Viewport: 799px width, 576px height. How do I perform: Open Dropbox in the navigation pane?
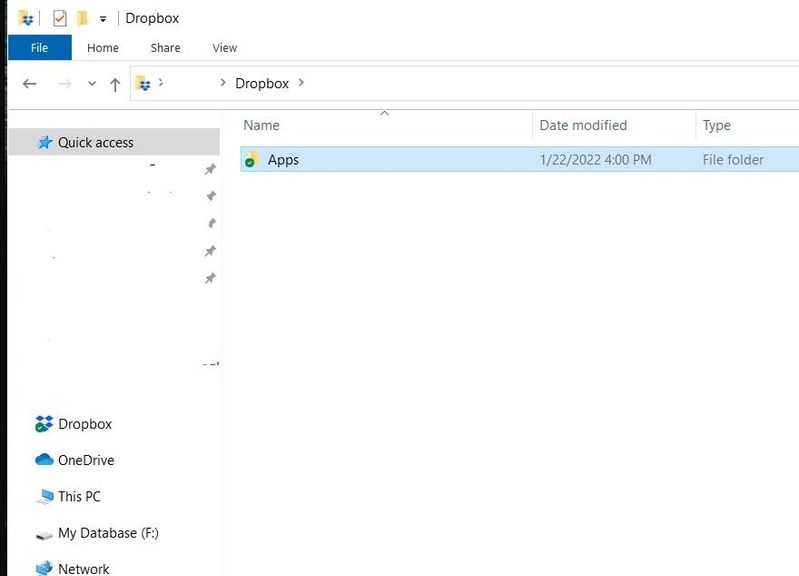click(x=85, y=424)
